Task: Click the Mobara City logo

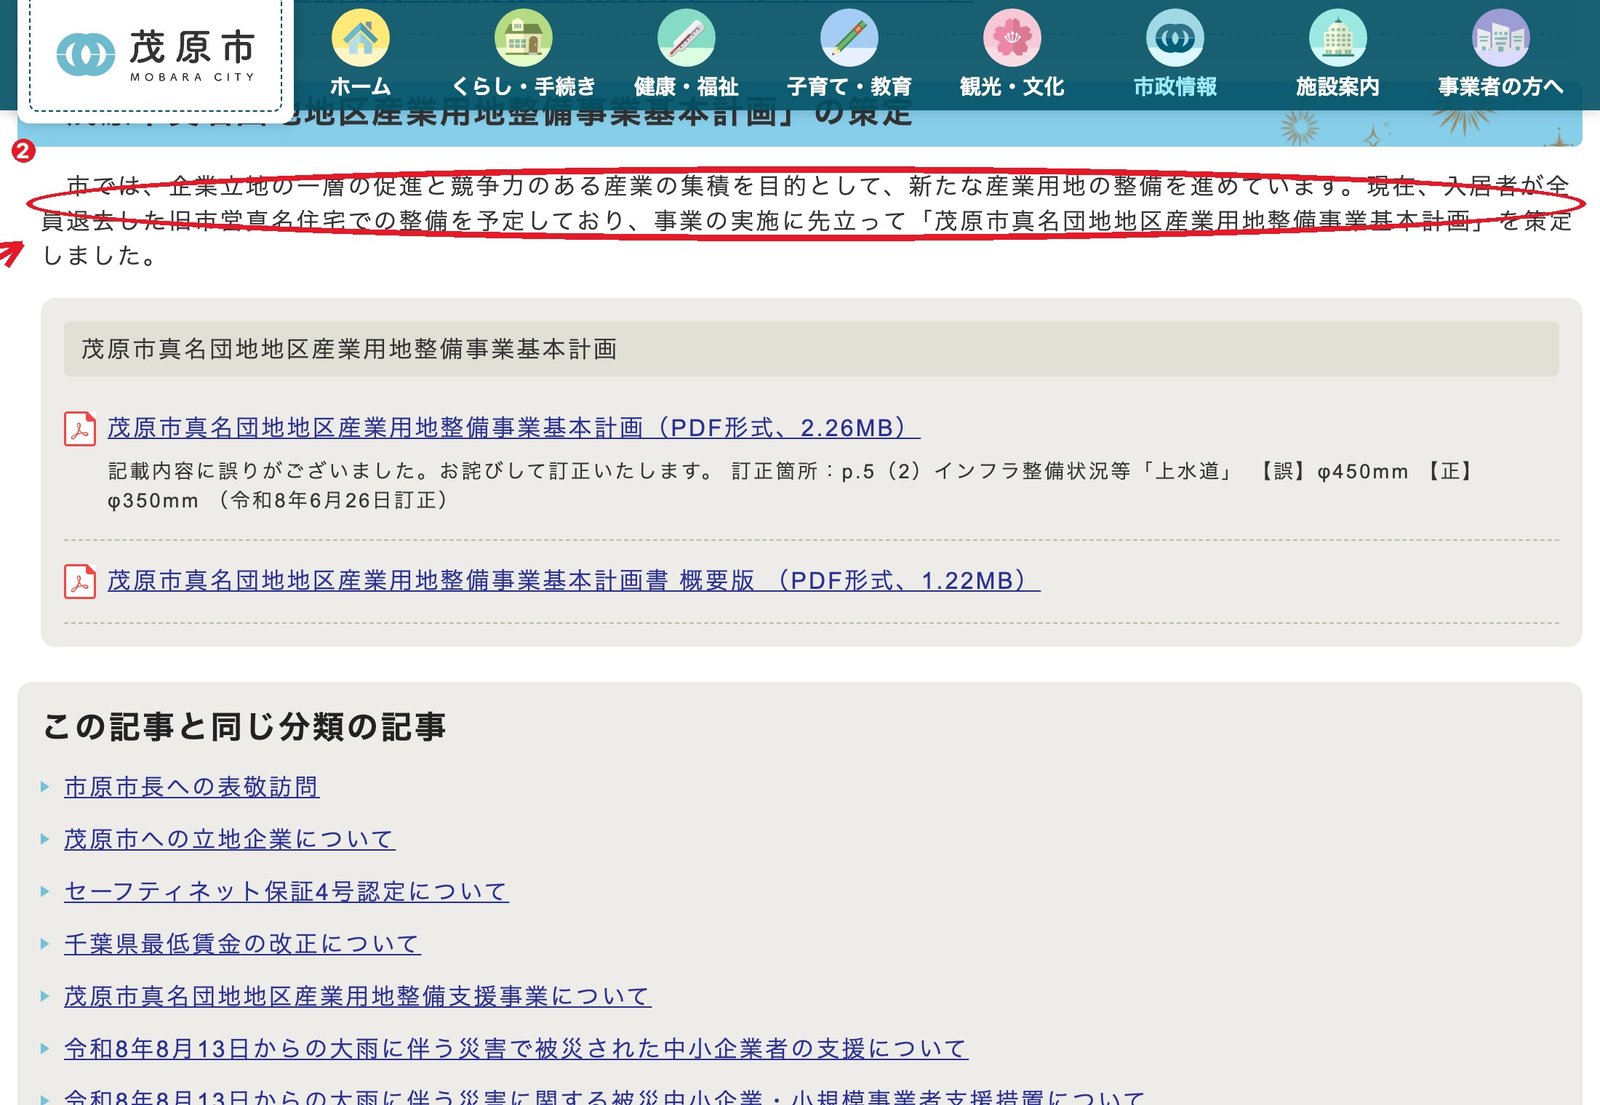Action: pyautogui.click(x=156, y=55)
